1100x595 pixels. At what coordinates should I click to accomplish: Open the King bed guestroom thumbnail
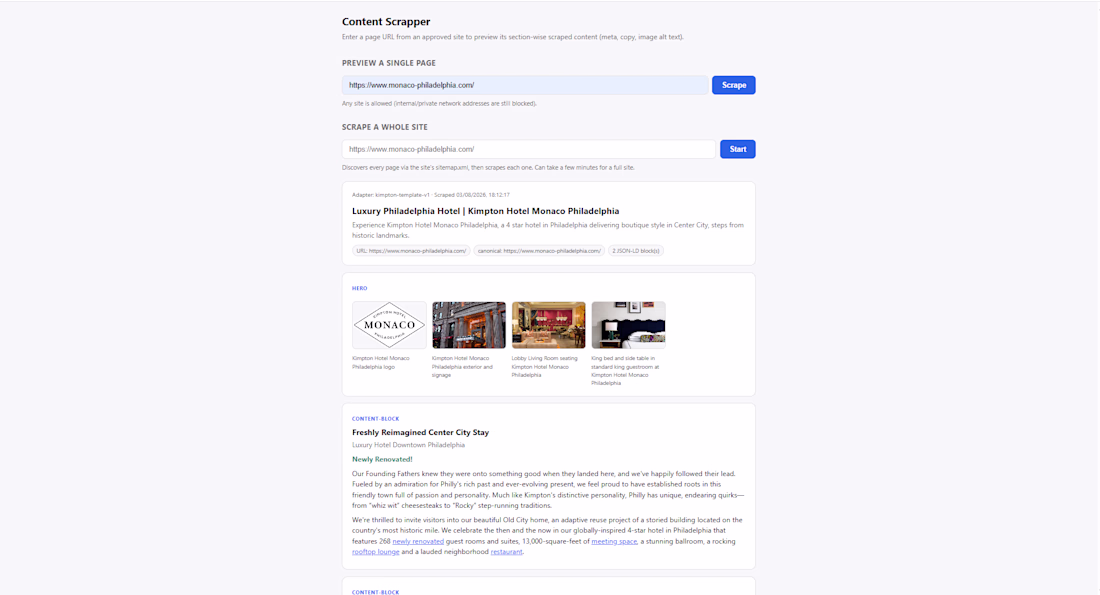click(629, 325)
